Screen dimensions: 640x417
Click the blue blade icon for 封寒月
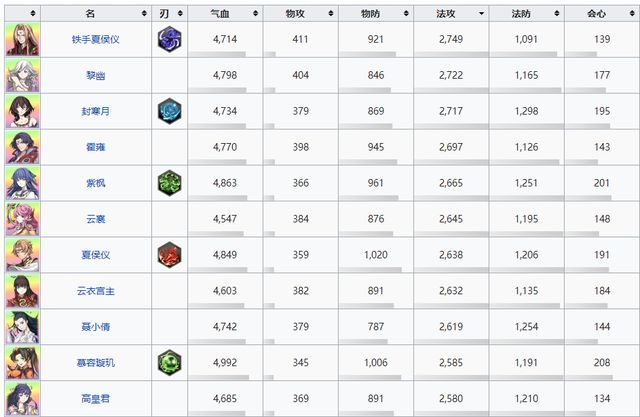coord(170,111)
